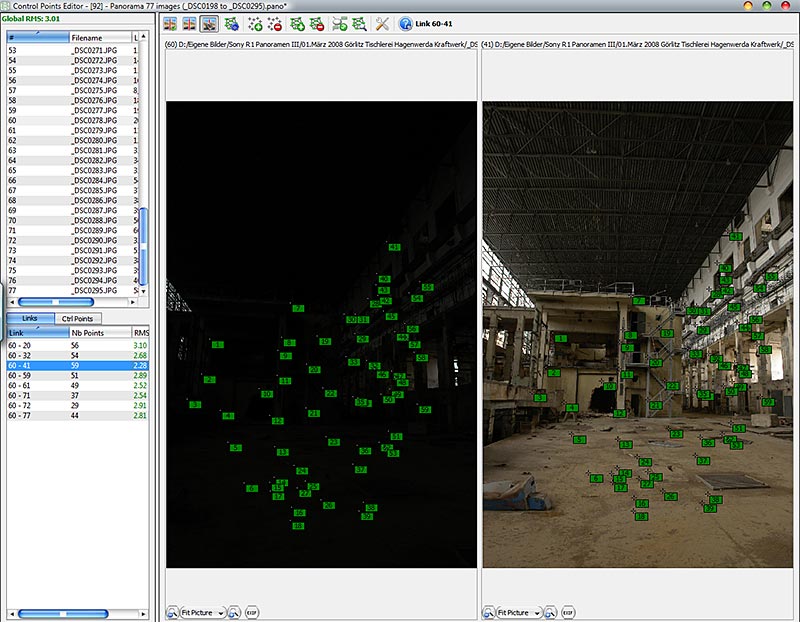Click the EXIF button under right image
This screenshot has width=800, height=622.
click(567, 612)
